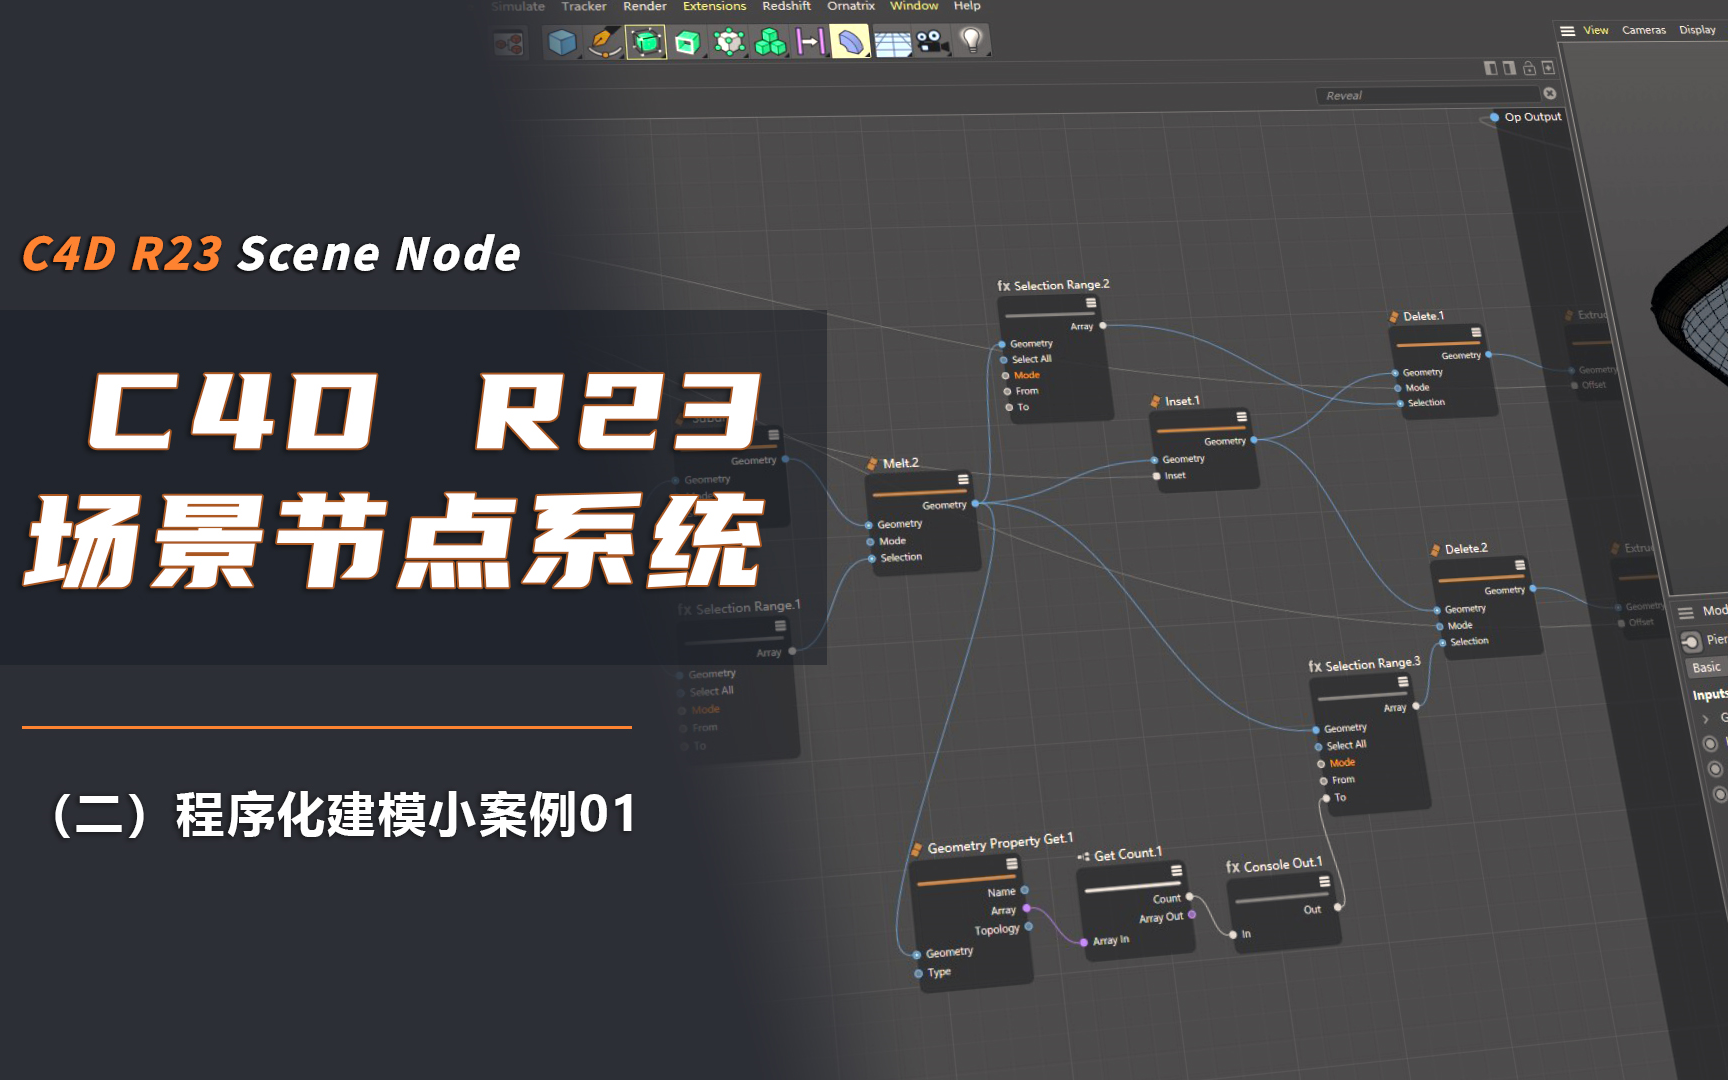Open Console Out.1 node menu icon
This screenshot has width=1728, height=1080.
1324,882
